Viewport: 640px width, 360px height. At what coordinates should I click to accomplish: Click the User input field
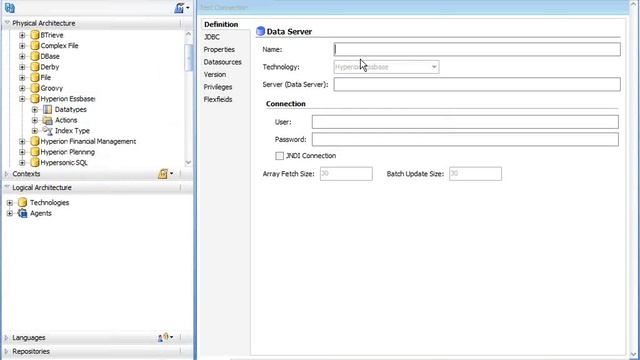click(465, 122)
